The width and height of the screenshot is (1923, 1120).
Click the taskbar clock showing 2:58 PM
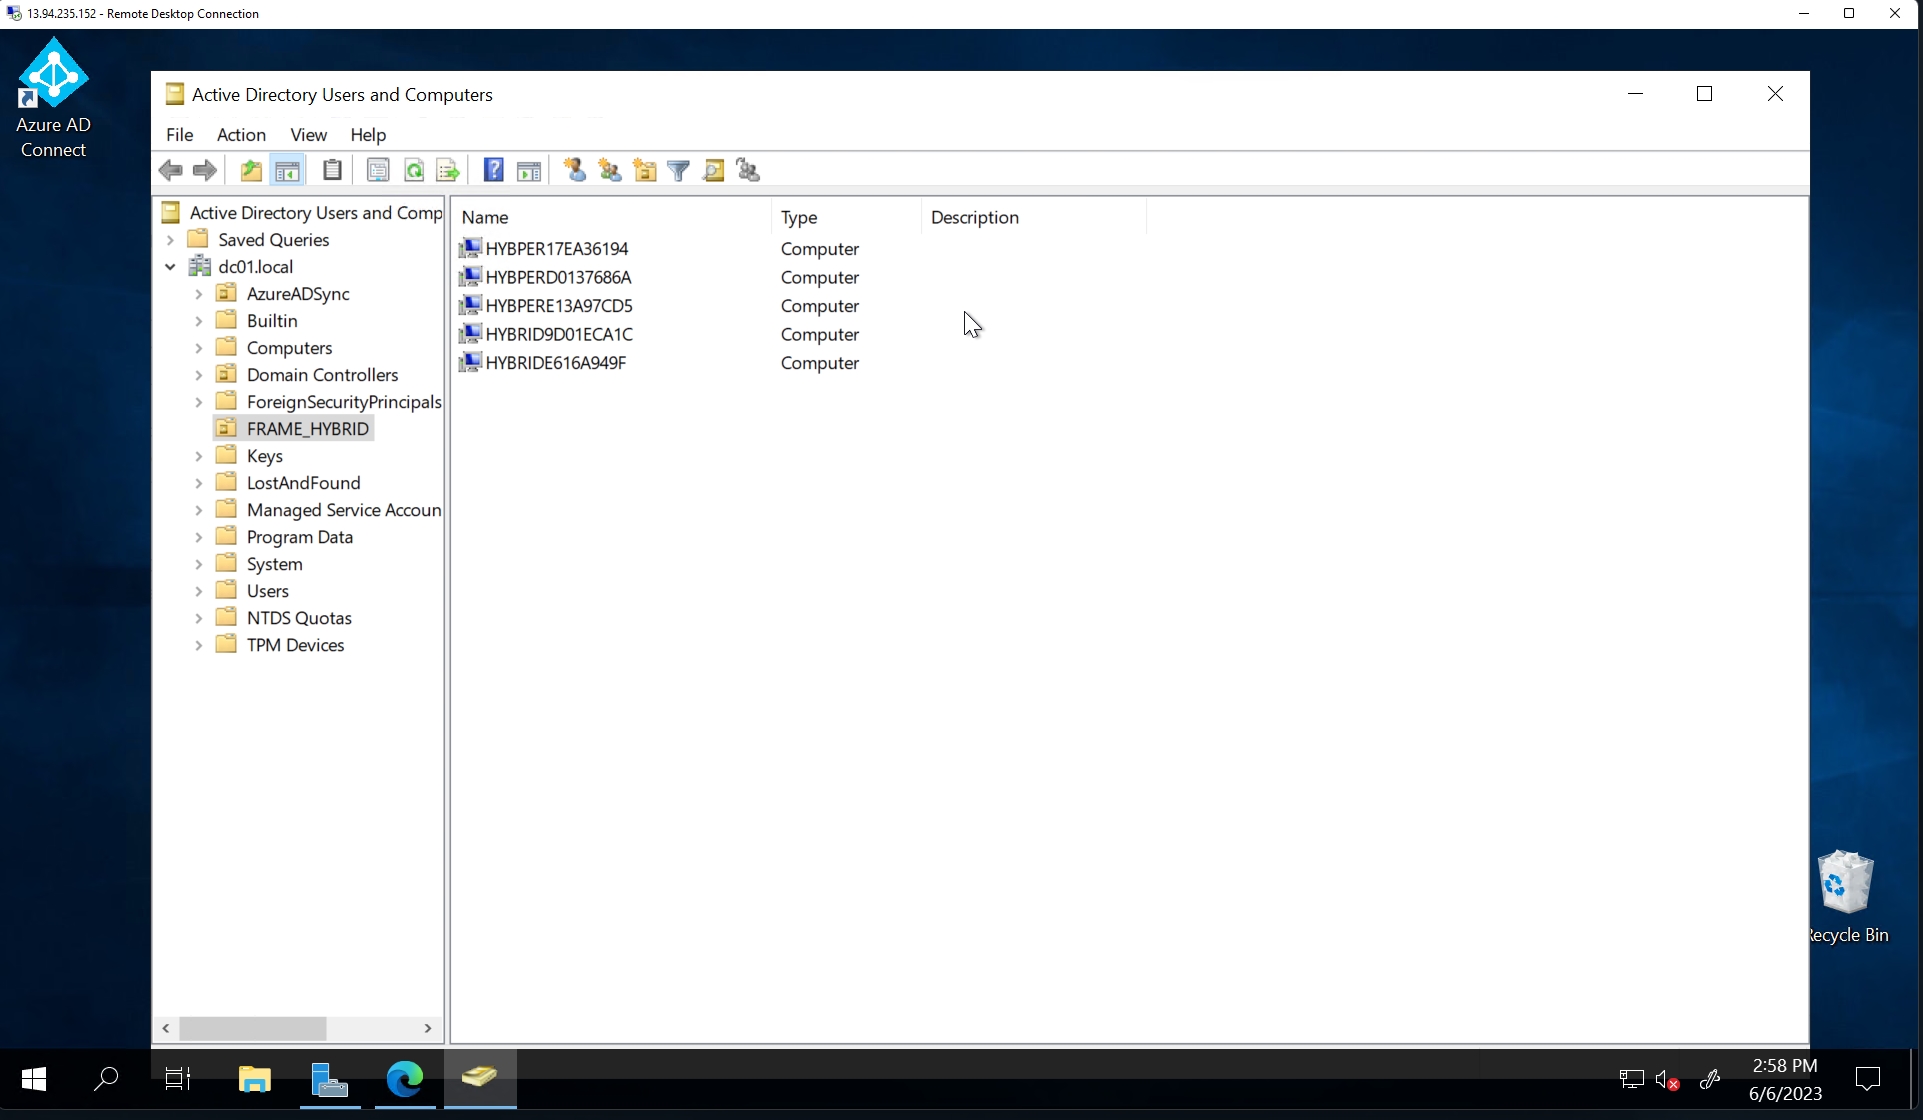1785,1079
